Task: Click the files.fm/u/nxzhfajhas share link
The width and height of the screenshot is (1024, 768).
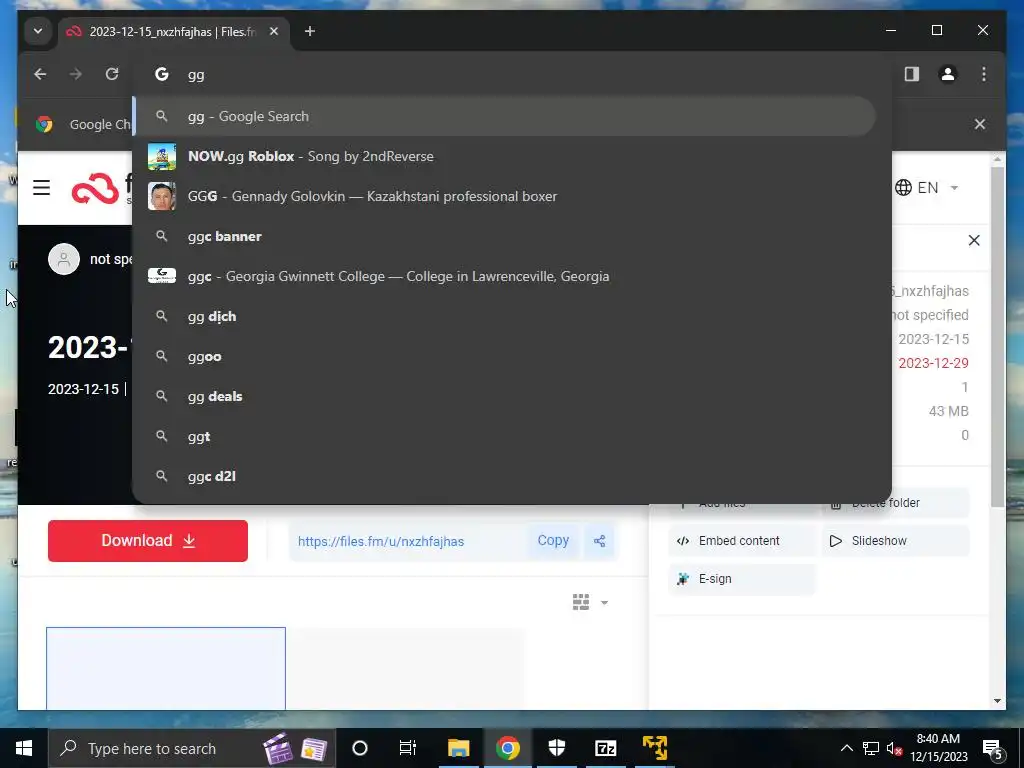Action: point(381,541)
